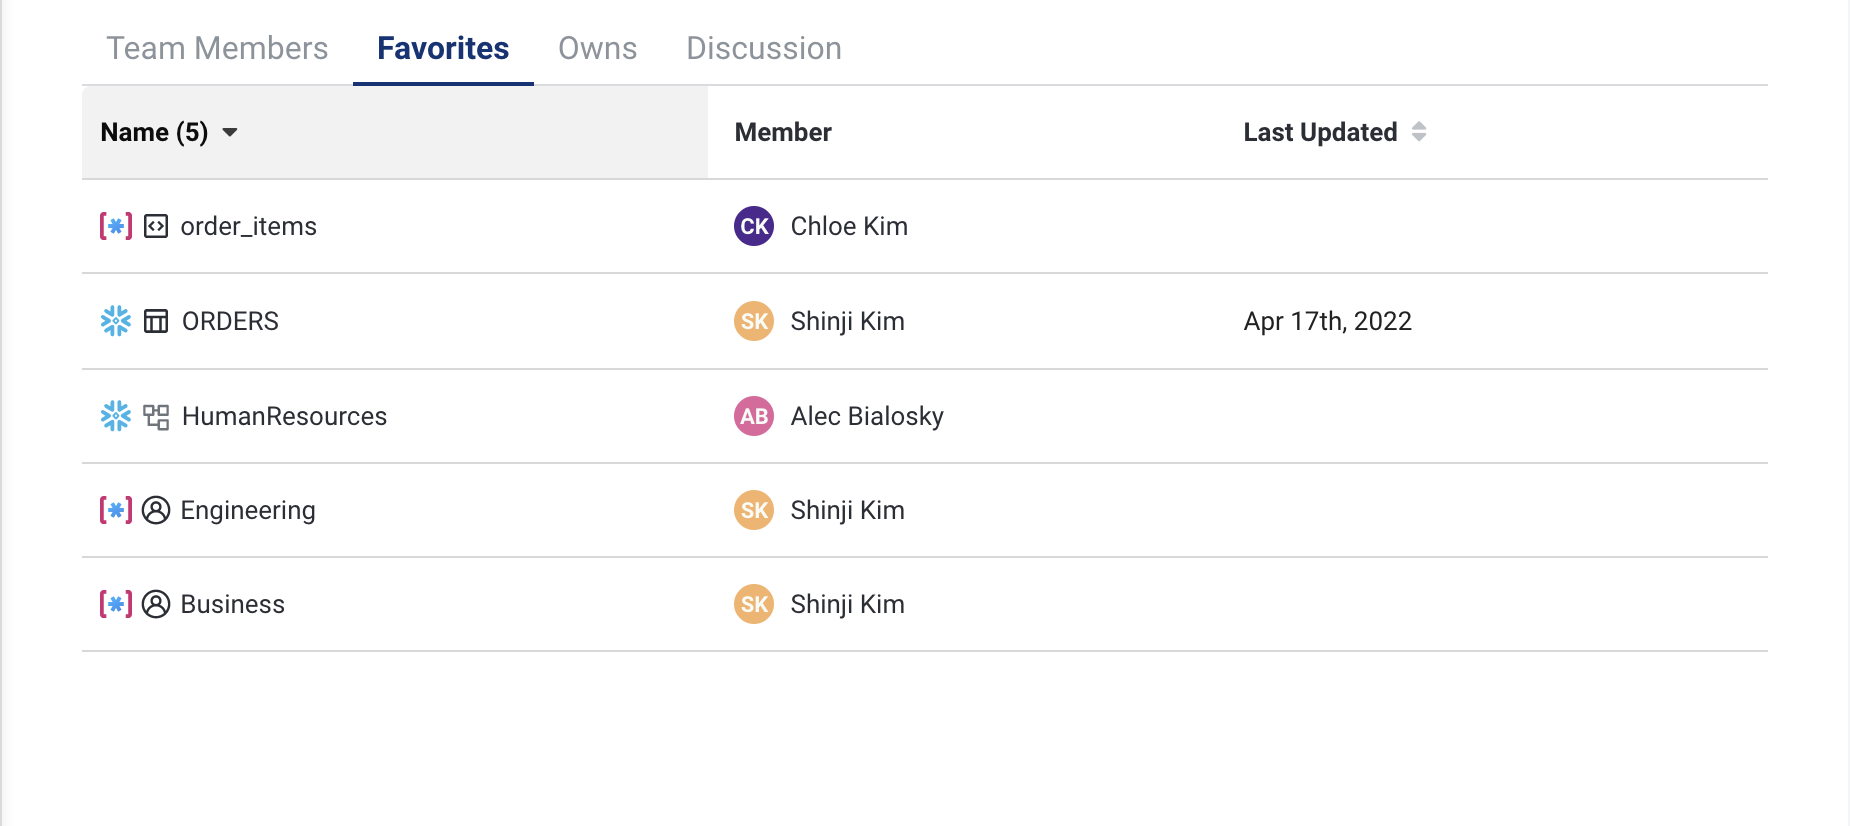Click the person icon next to Business

[156, 604]
